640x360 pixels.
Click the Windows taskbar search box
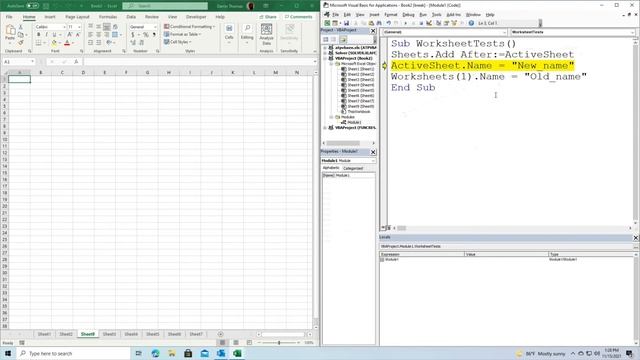[x=73, y=353]
